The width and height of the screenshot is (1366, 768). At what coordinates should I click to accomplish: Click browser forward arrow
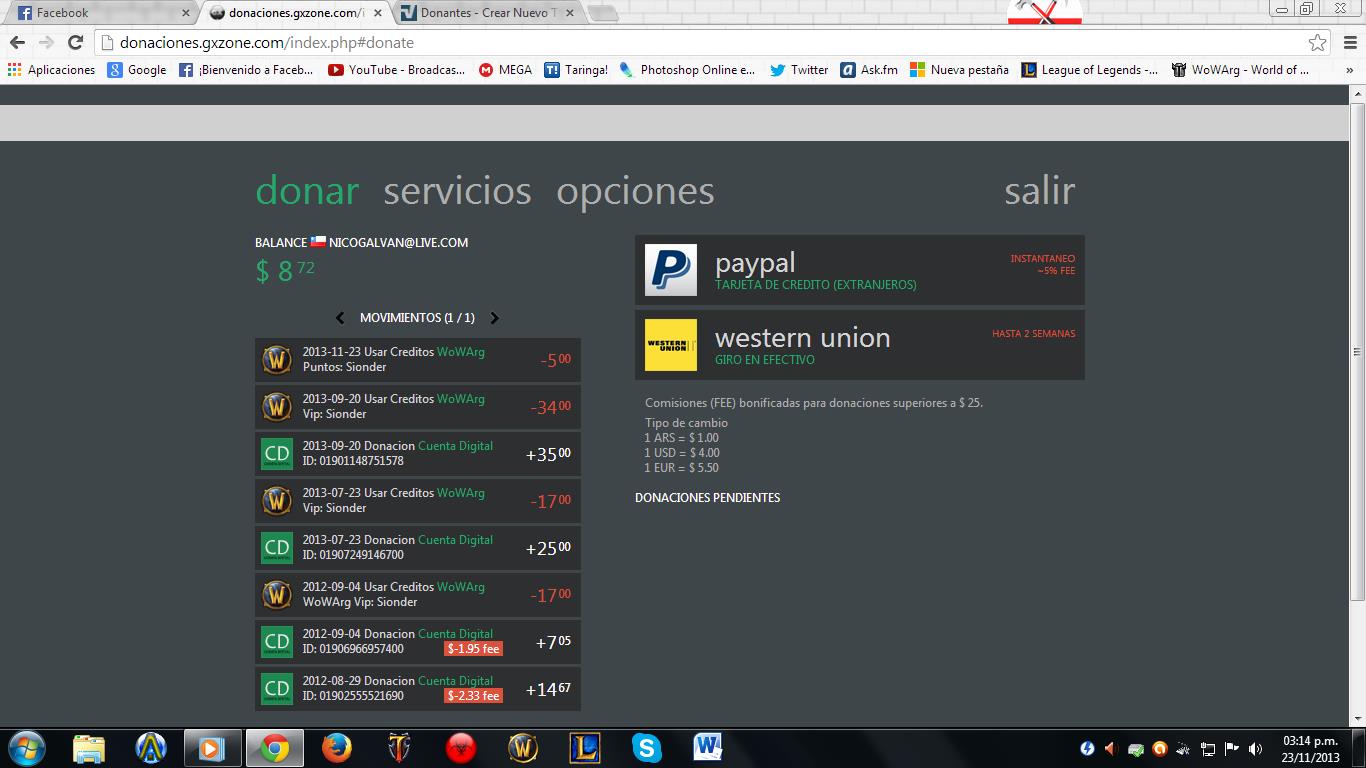tap(46, 43)
